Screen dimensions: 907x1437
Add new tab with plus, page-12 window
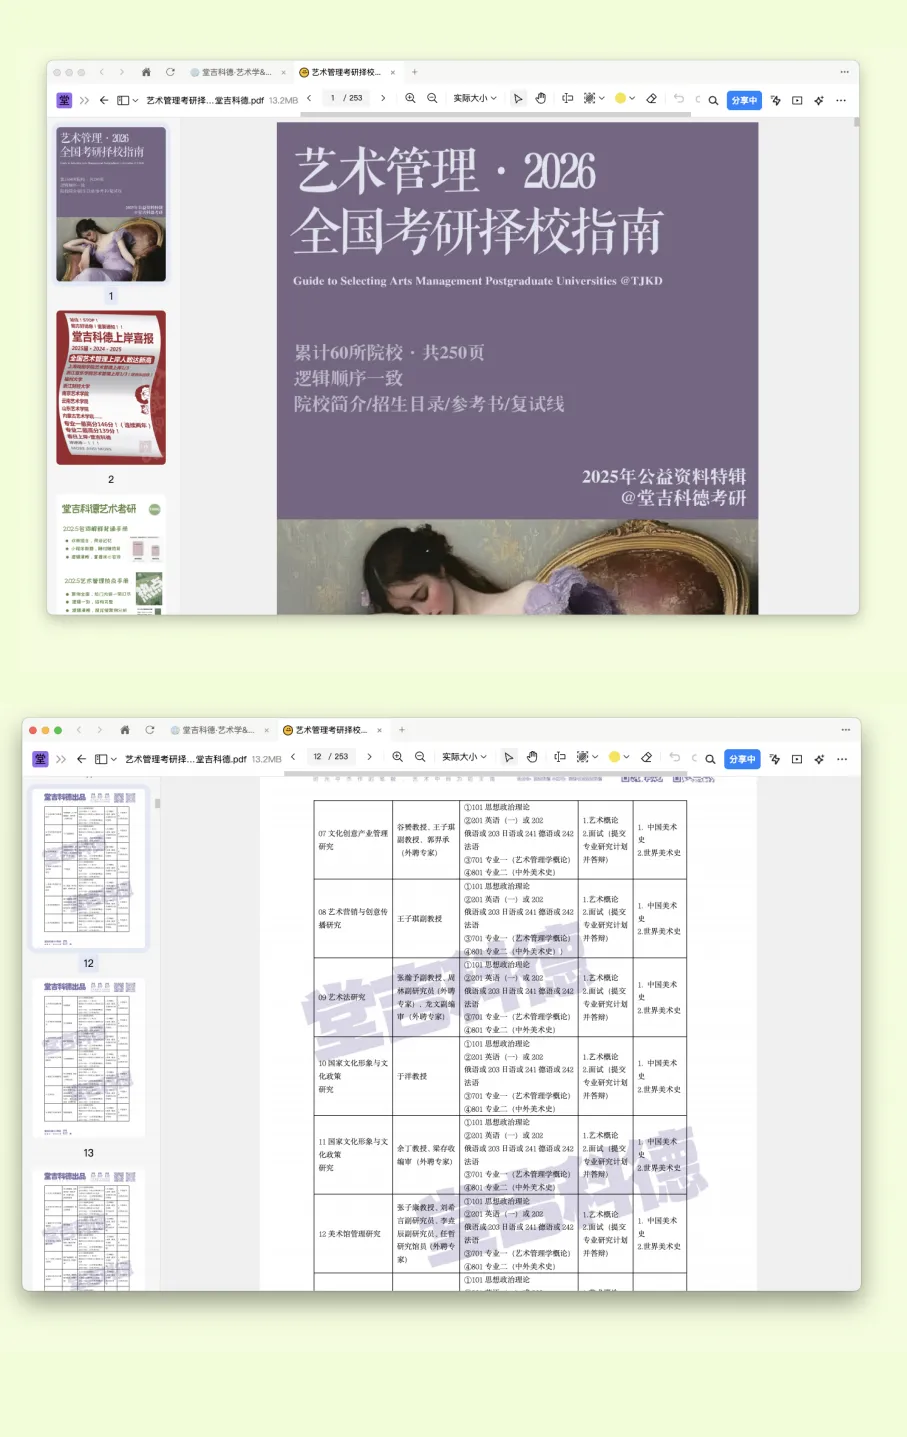[x=401, y=730]
